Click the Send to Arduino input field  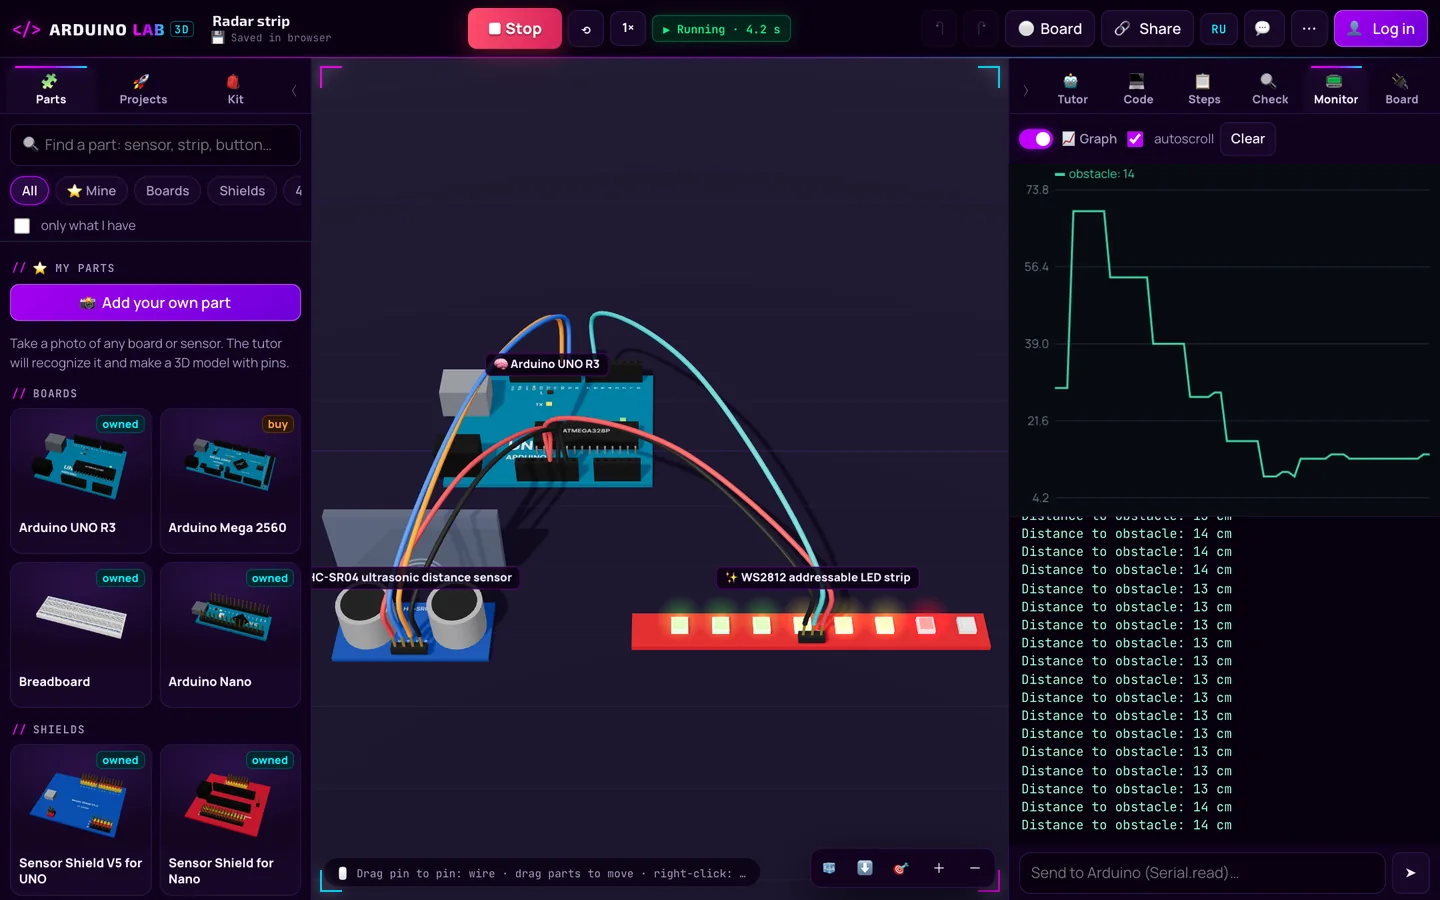click(1202, 873)
